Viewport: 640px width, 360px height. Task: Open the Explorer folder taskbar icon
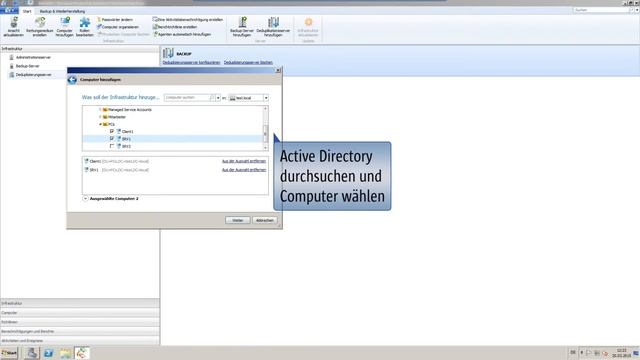coord(65,353)
